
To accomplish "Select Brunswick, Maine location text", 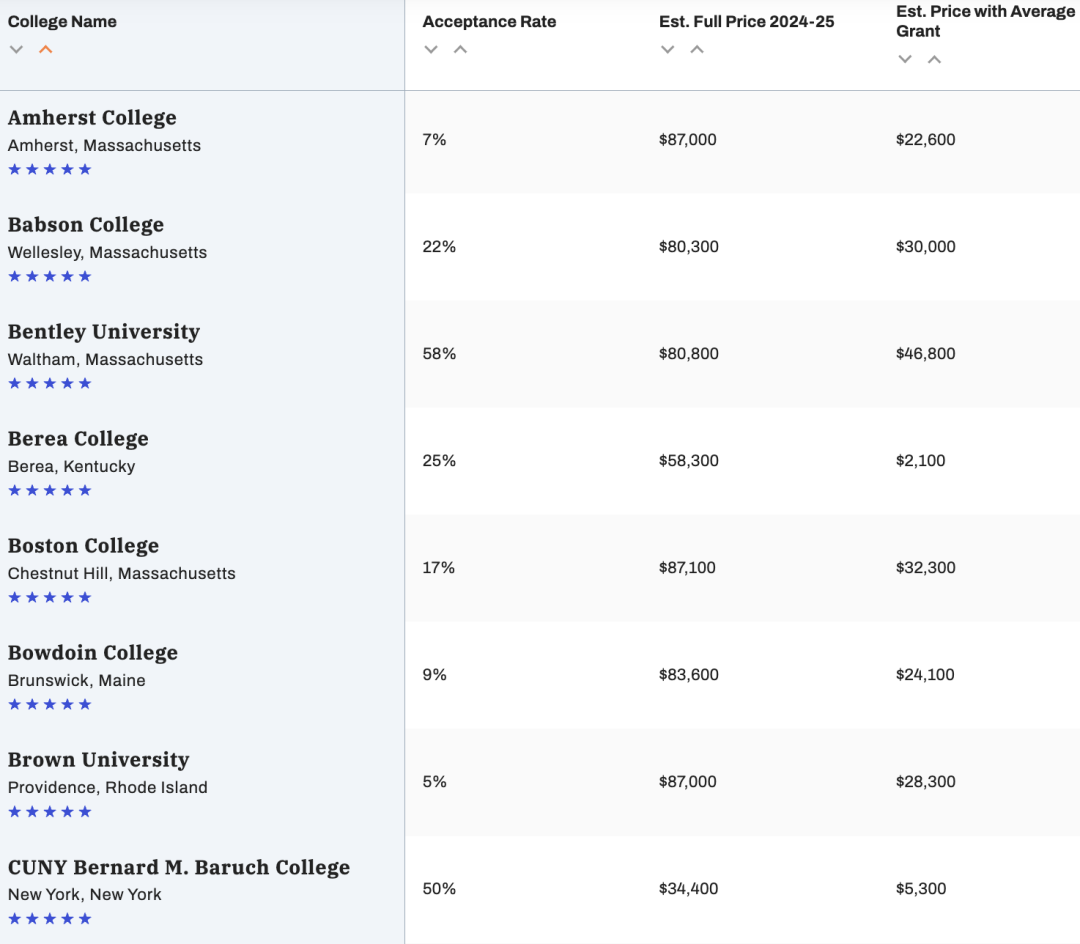I will click(76, 680).
